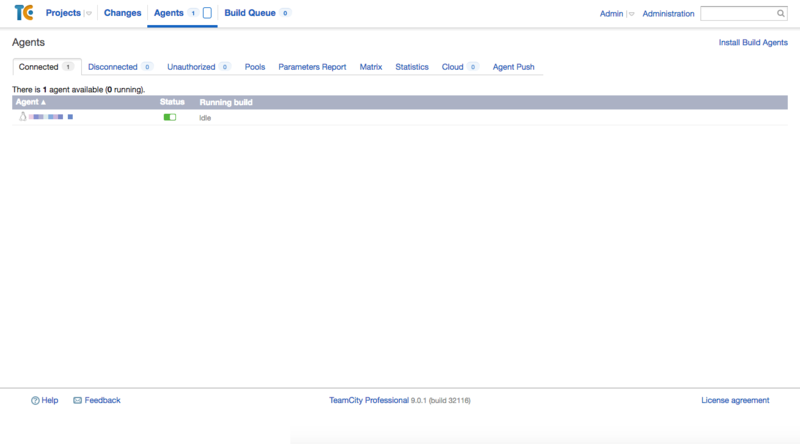This screenshot has height=444, width=800.
Task: Open the Pools tab
Action: [x=255, y=67]
